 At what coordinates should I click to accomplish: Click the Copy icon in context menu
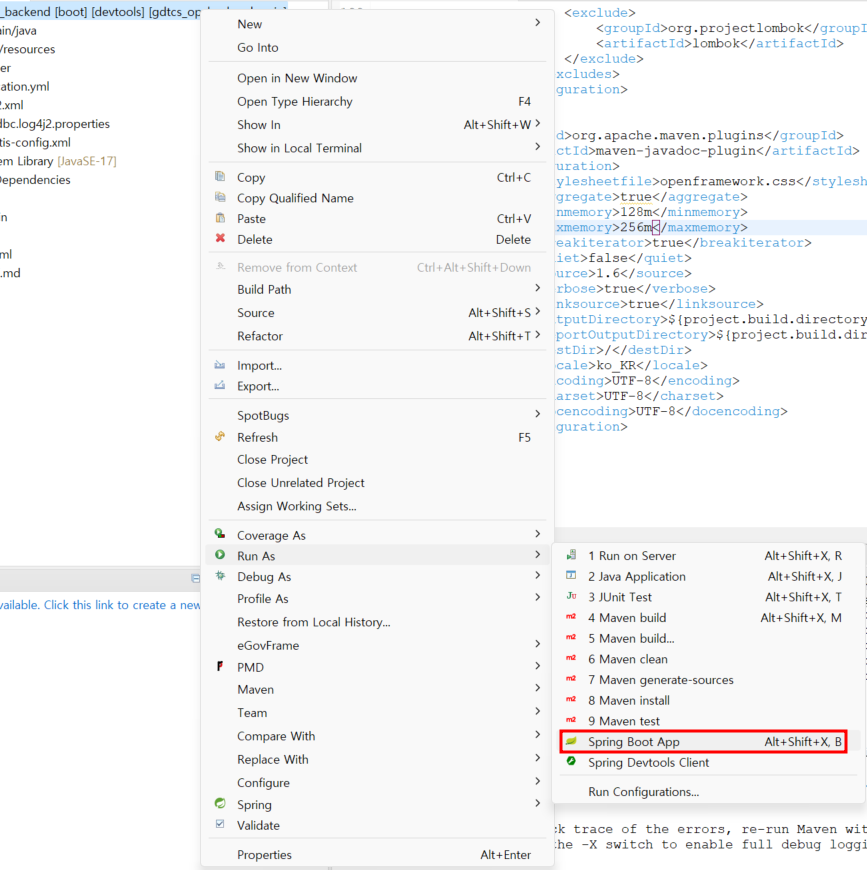(x=220, y=176)
